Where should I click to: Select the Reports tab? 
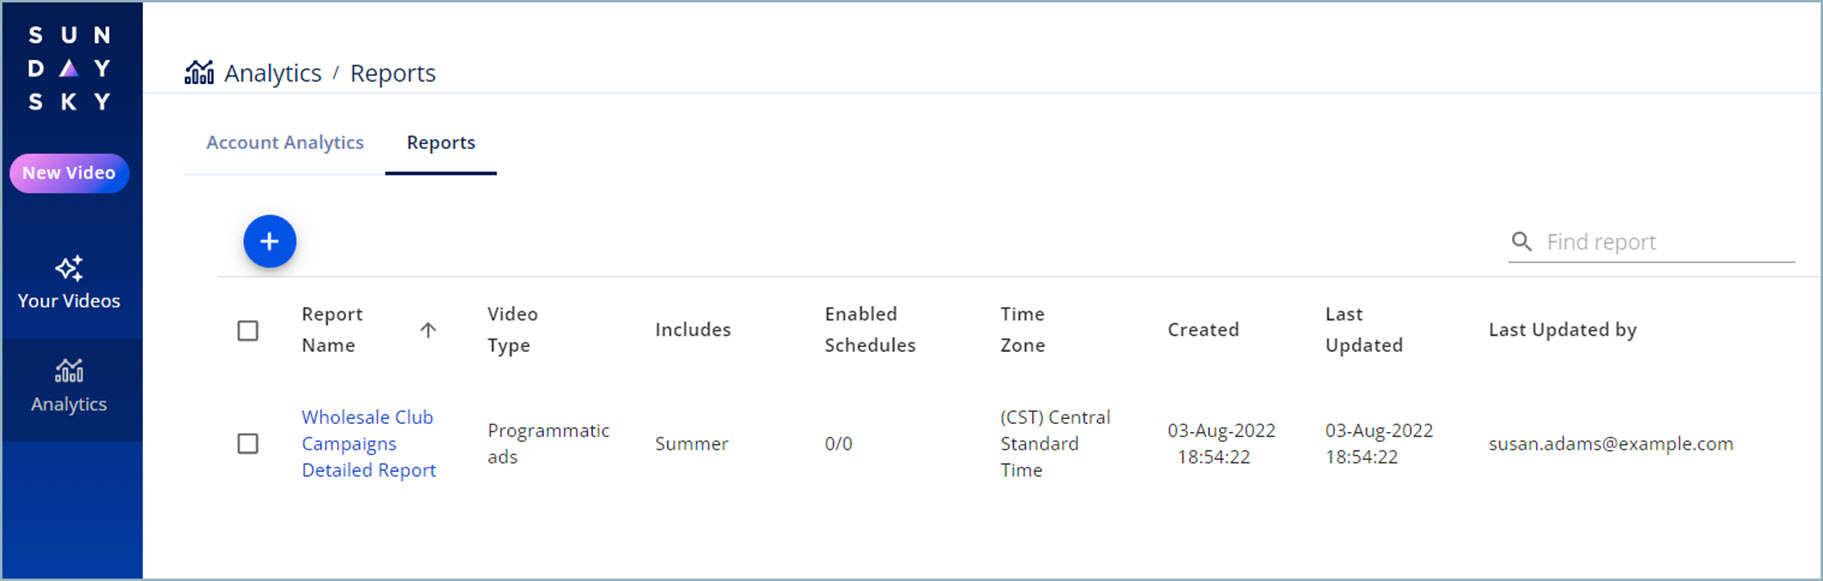[441, 142]
